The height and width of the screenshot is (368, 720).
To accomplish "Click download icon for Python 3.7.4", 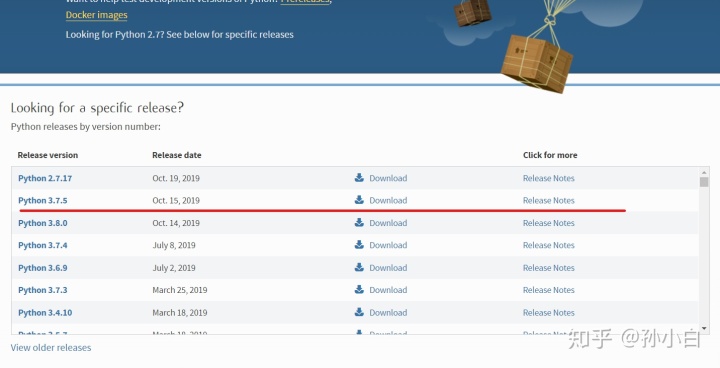I will pos(359,244).
